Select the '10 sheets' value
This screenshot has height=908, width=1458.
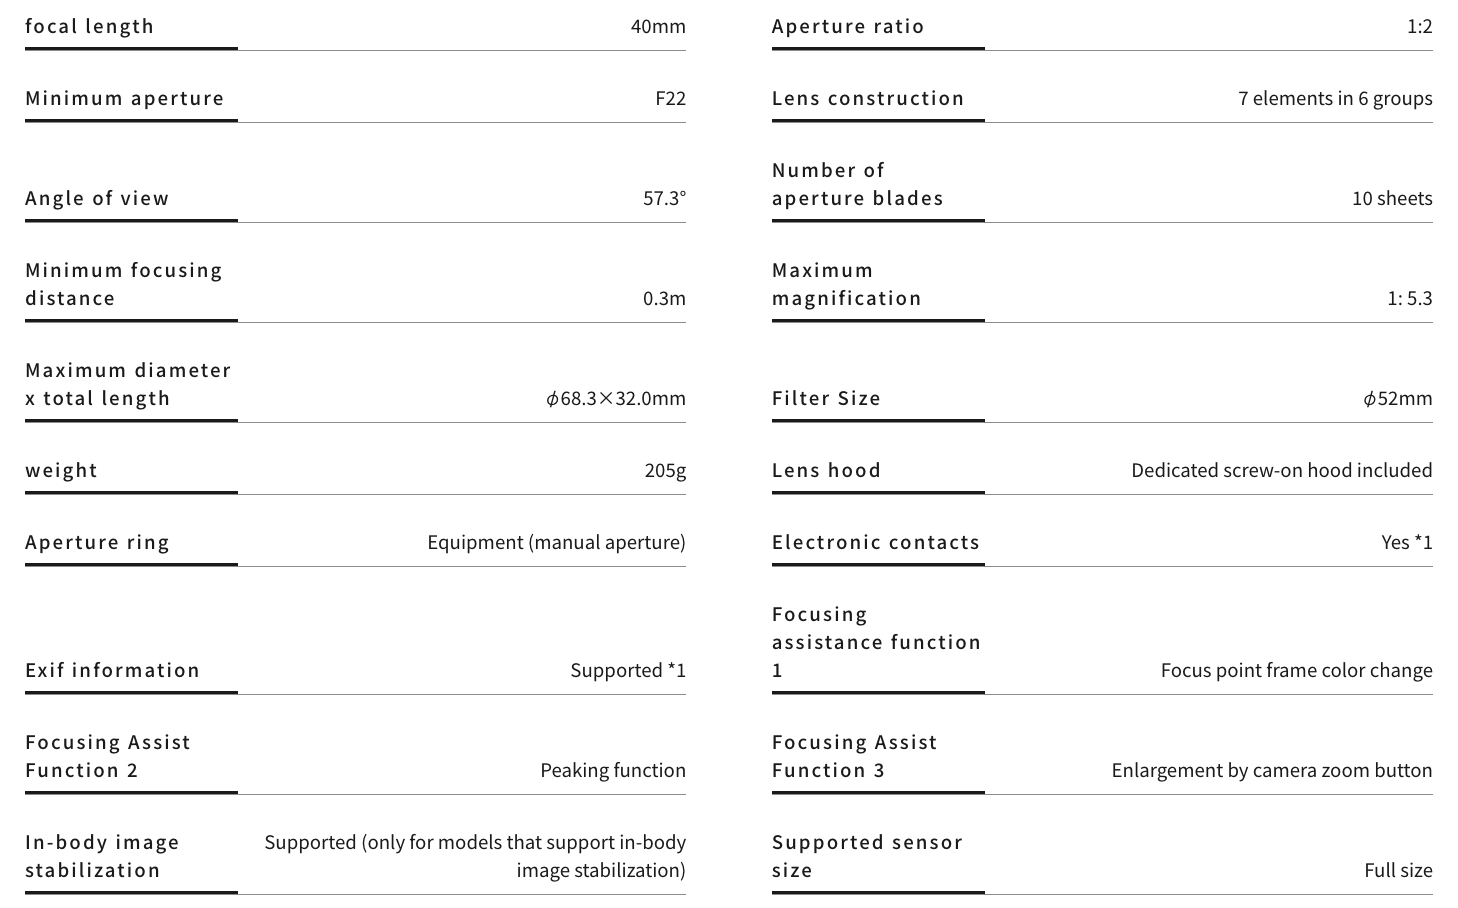tap(1392, 199)
